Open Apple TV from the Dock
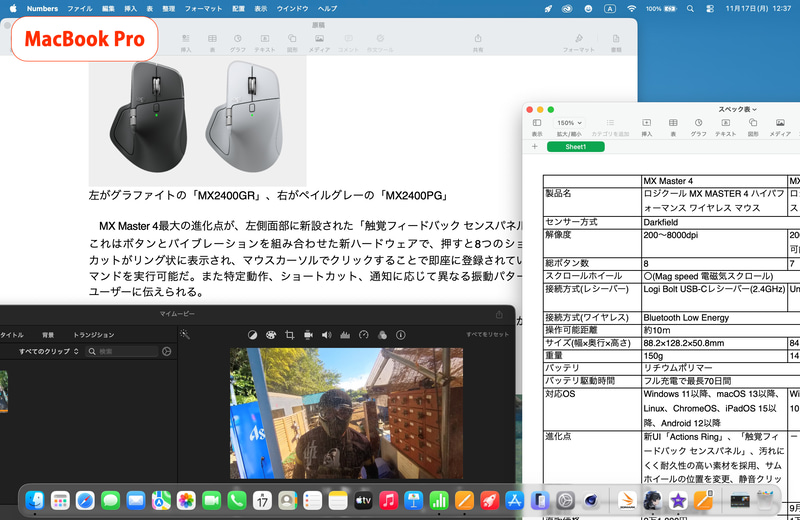The width and height of the screenshot is (800, 520). click(363, 501)
